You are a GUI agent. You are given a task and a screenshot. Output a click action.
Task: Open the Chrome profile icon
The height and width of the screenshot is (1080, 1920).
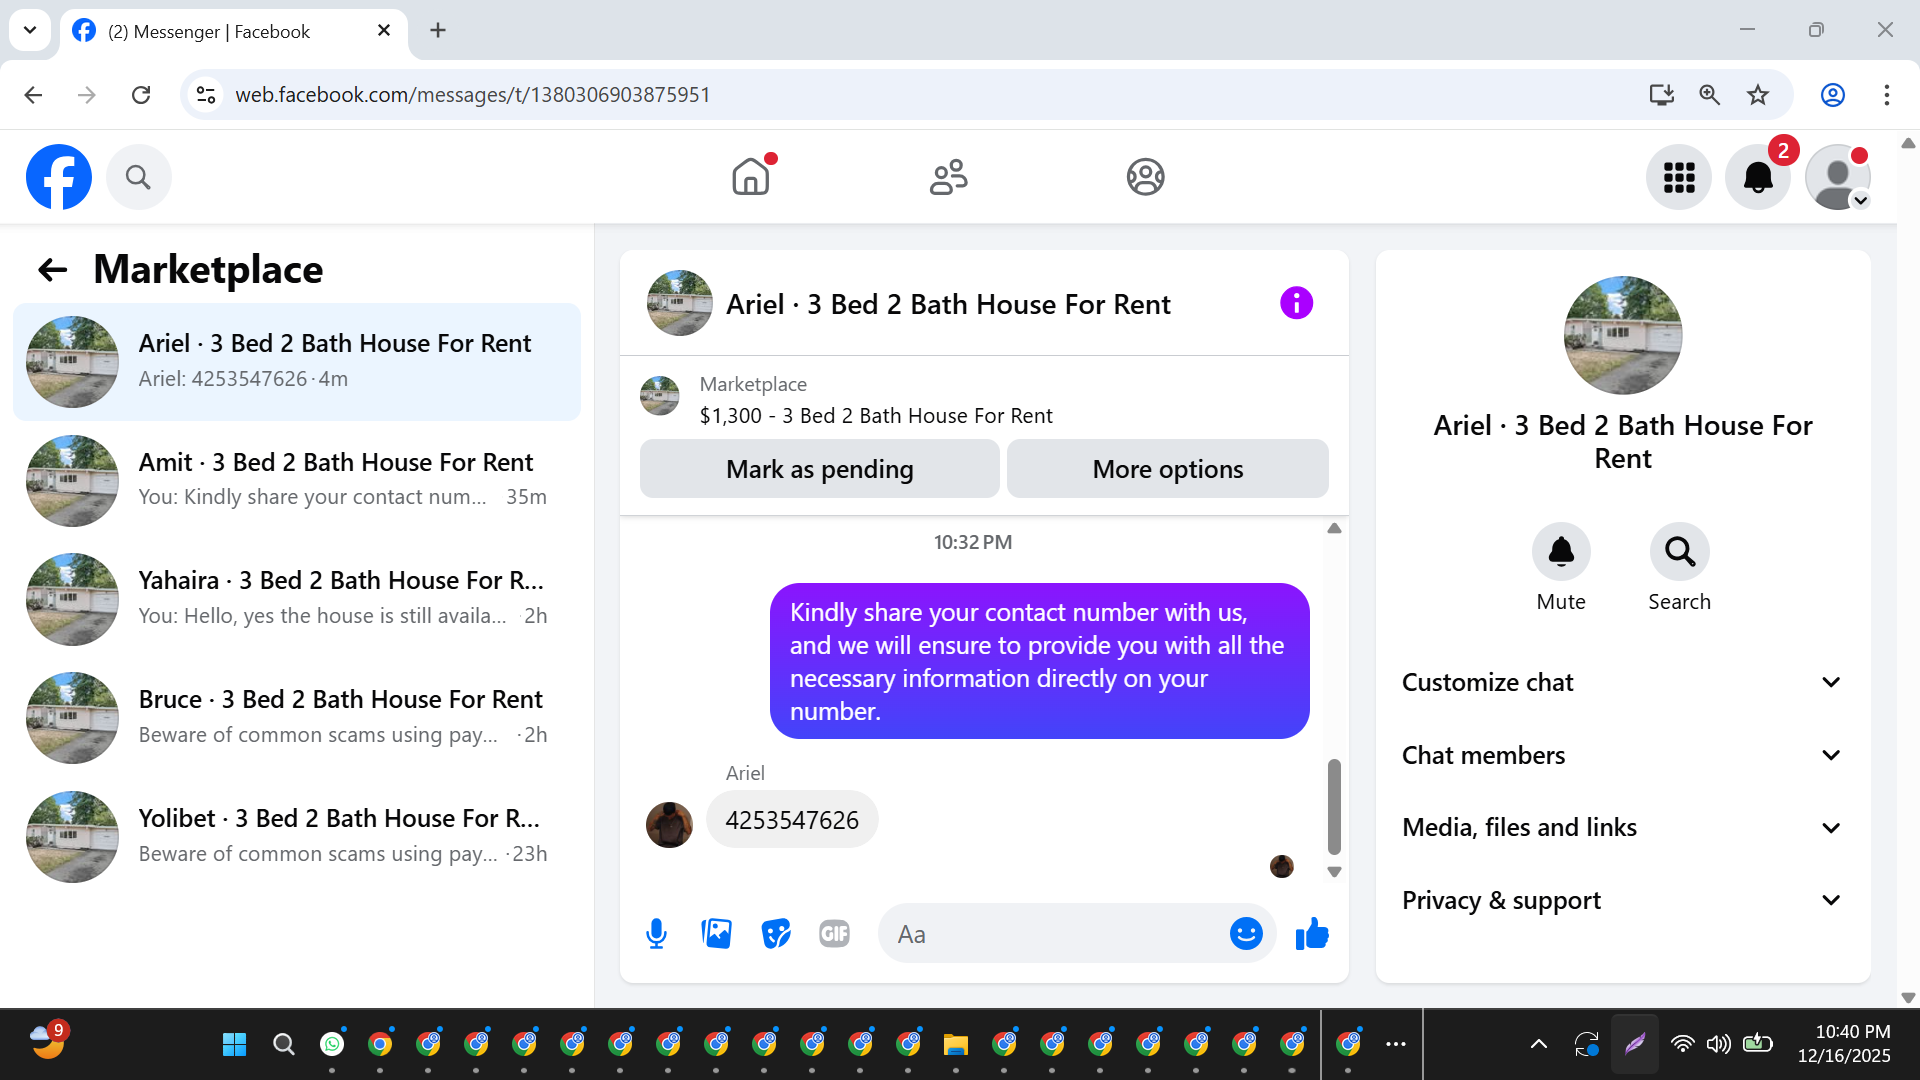[x=1833, y=95]
